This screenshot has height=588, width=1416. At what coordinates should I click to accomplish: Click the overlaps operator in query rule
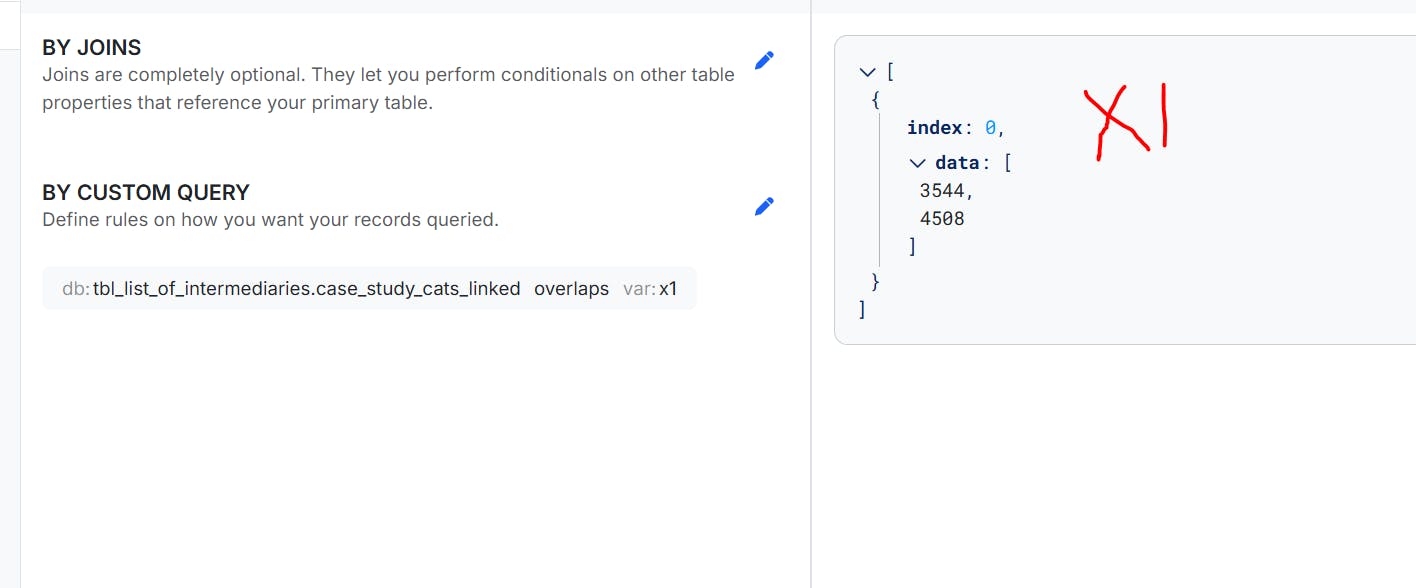pyautogui.click(x=571, y=289)
